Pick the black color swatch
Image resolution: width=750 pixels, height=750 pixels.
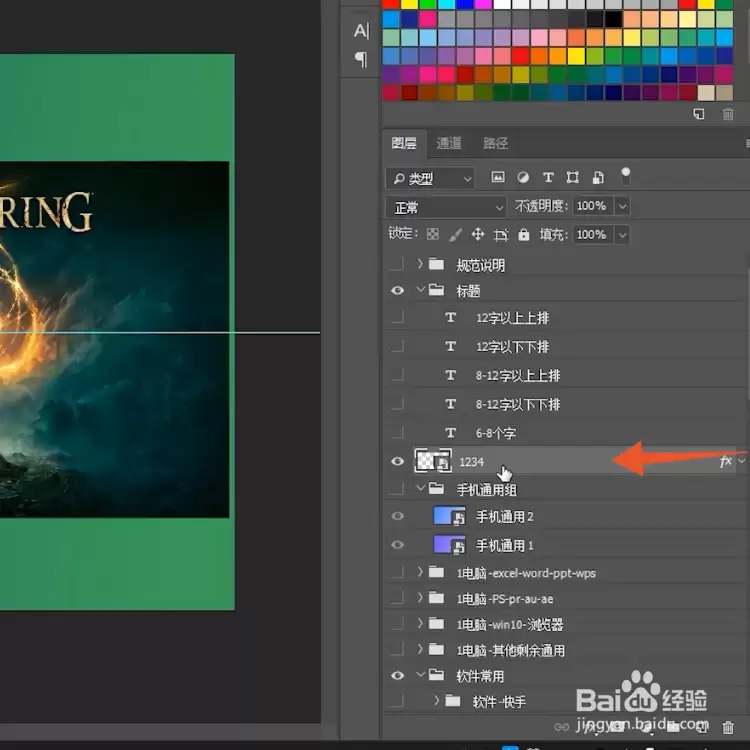tap(614, 20)
